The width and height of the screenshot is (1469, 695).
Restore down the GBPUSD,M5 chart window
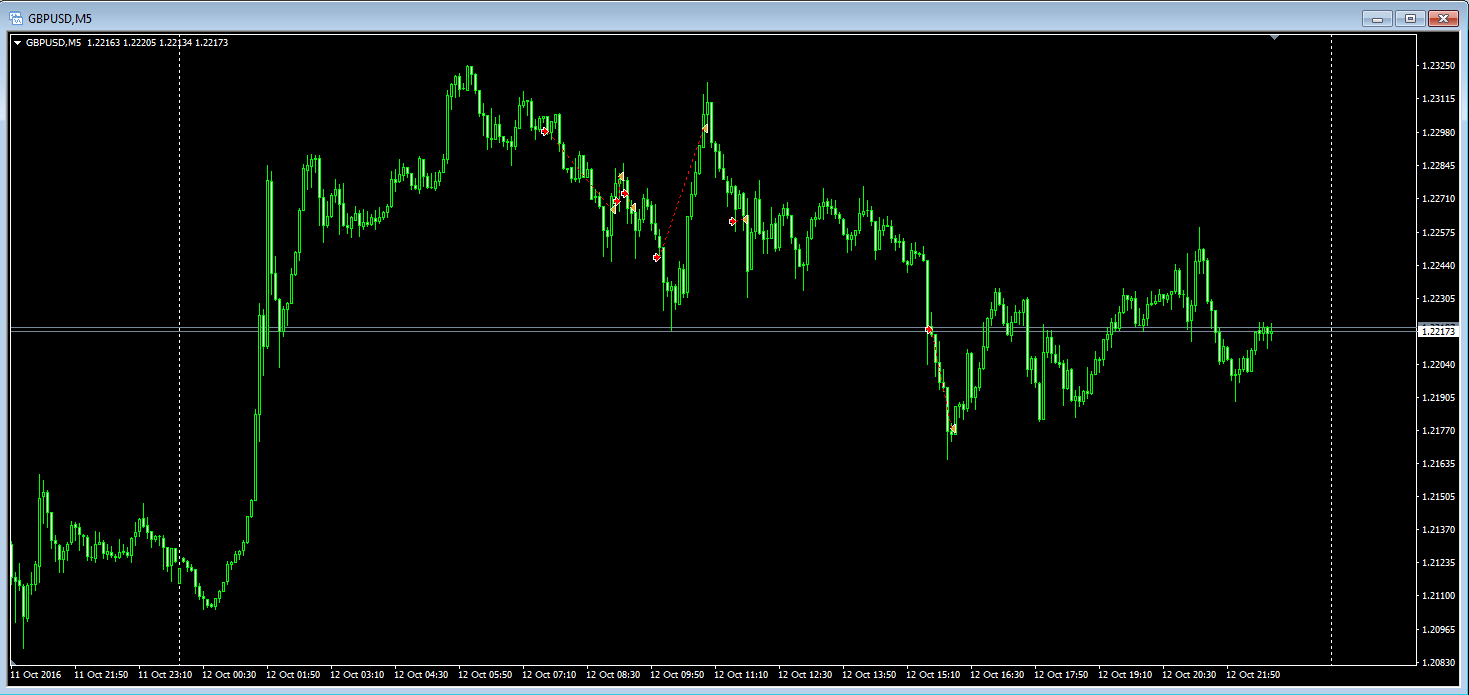click(x=1410, y=18)
